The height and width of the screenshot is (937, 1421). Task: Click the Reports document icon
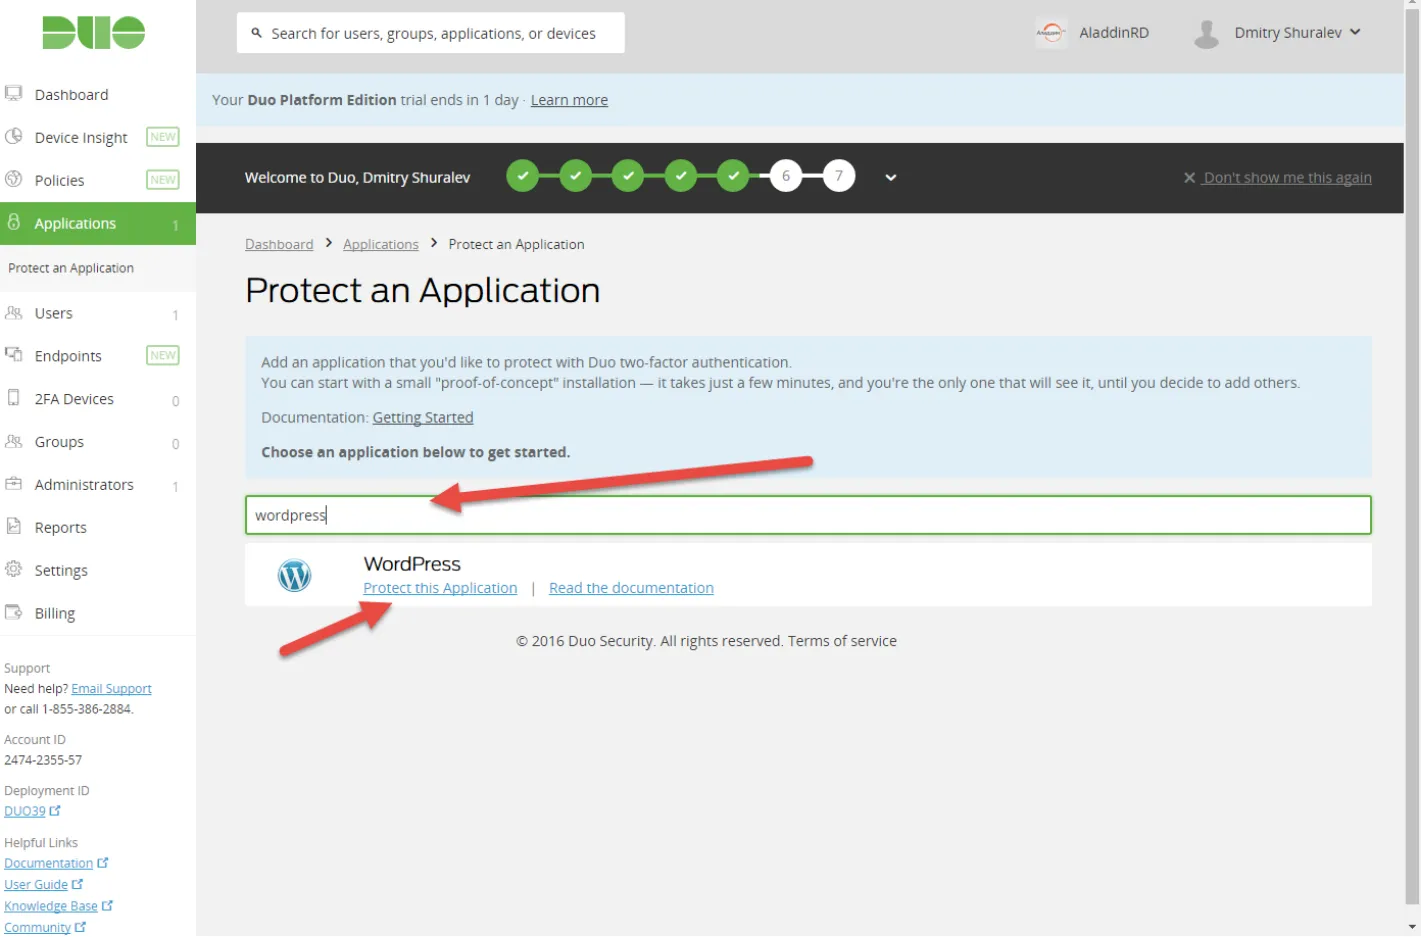(x=14, y=526)
